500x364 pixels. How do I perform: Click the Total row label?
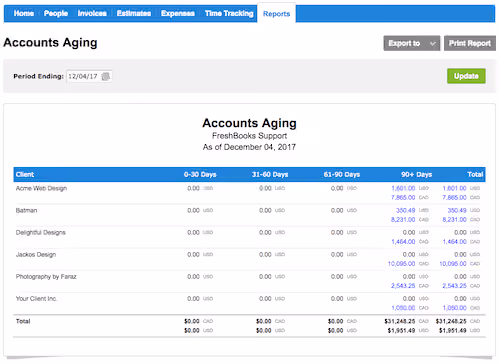(x=23, y=321)
